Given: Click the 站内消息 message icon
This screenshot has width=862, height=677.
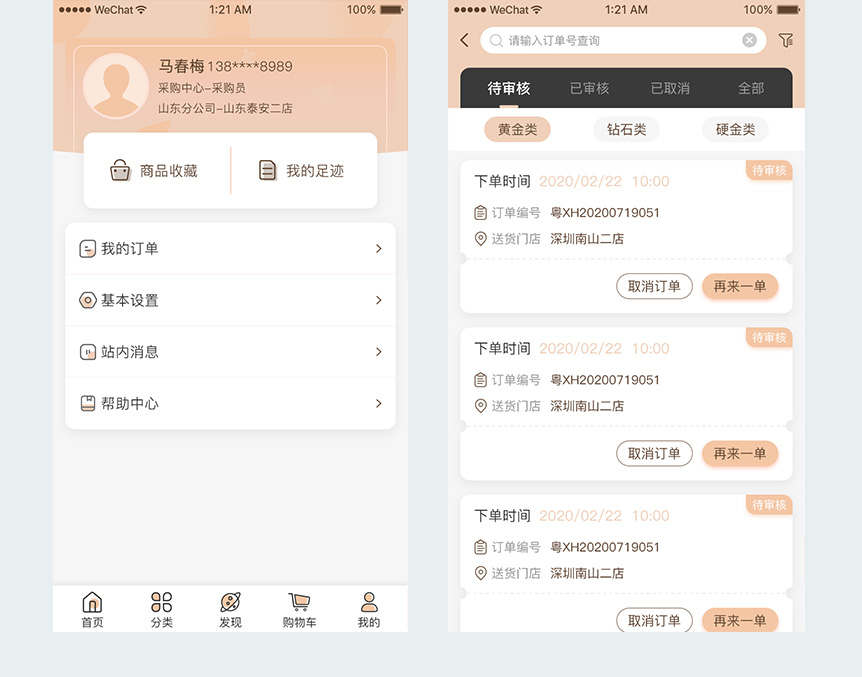Looking at the screenshot, I should (87, 352).
